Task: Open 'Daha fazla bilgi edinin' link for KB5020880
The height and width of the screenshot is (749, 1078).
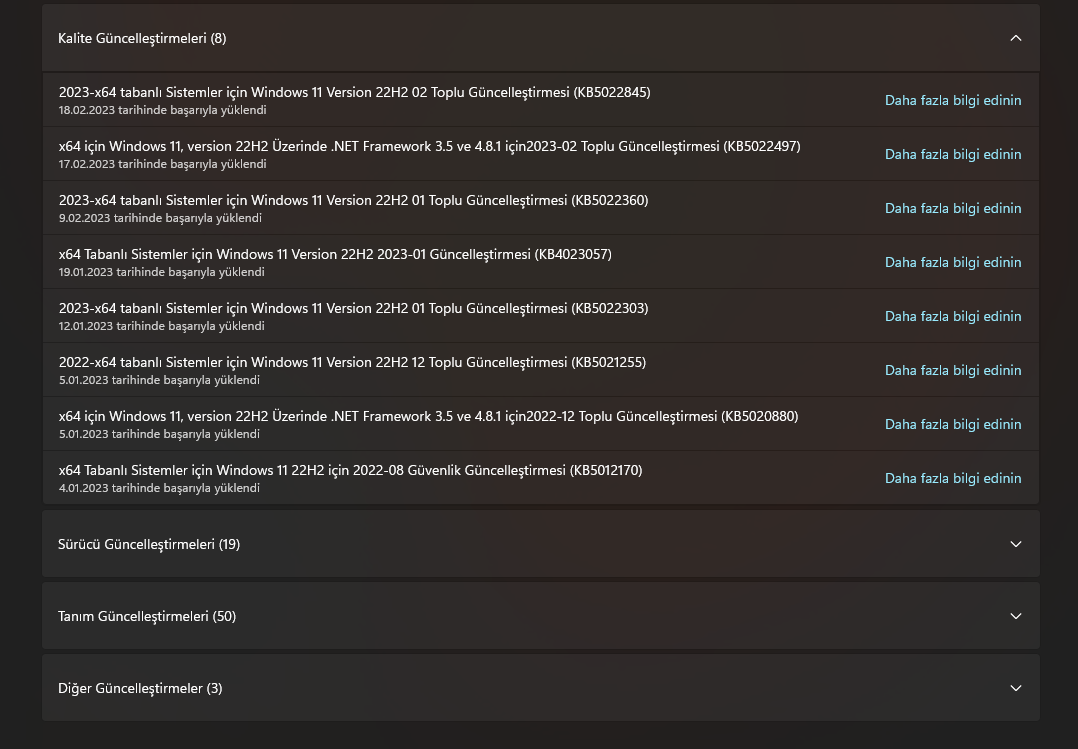Action: pos(953,424)
